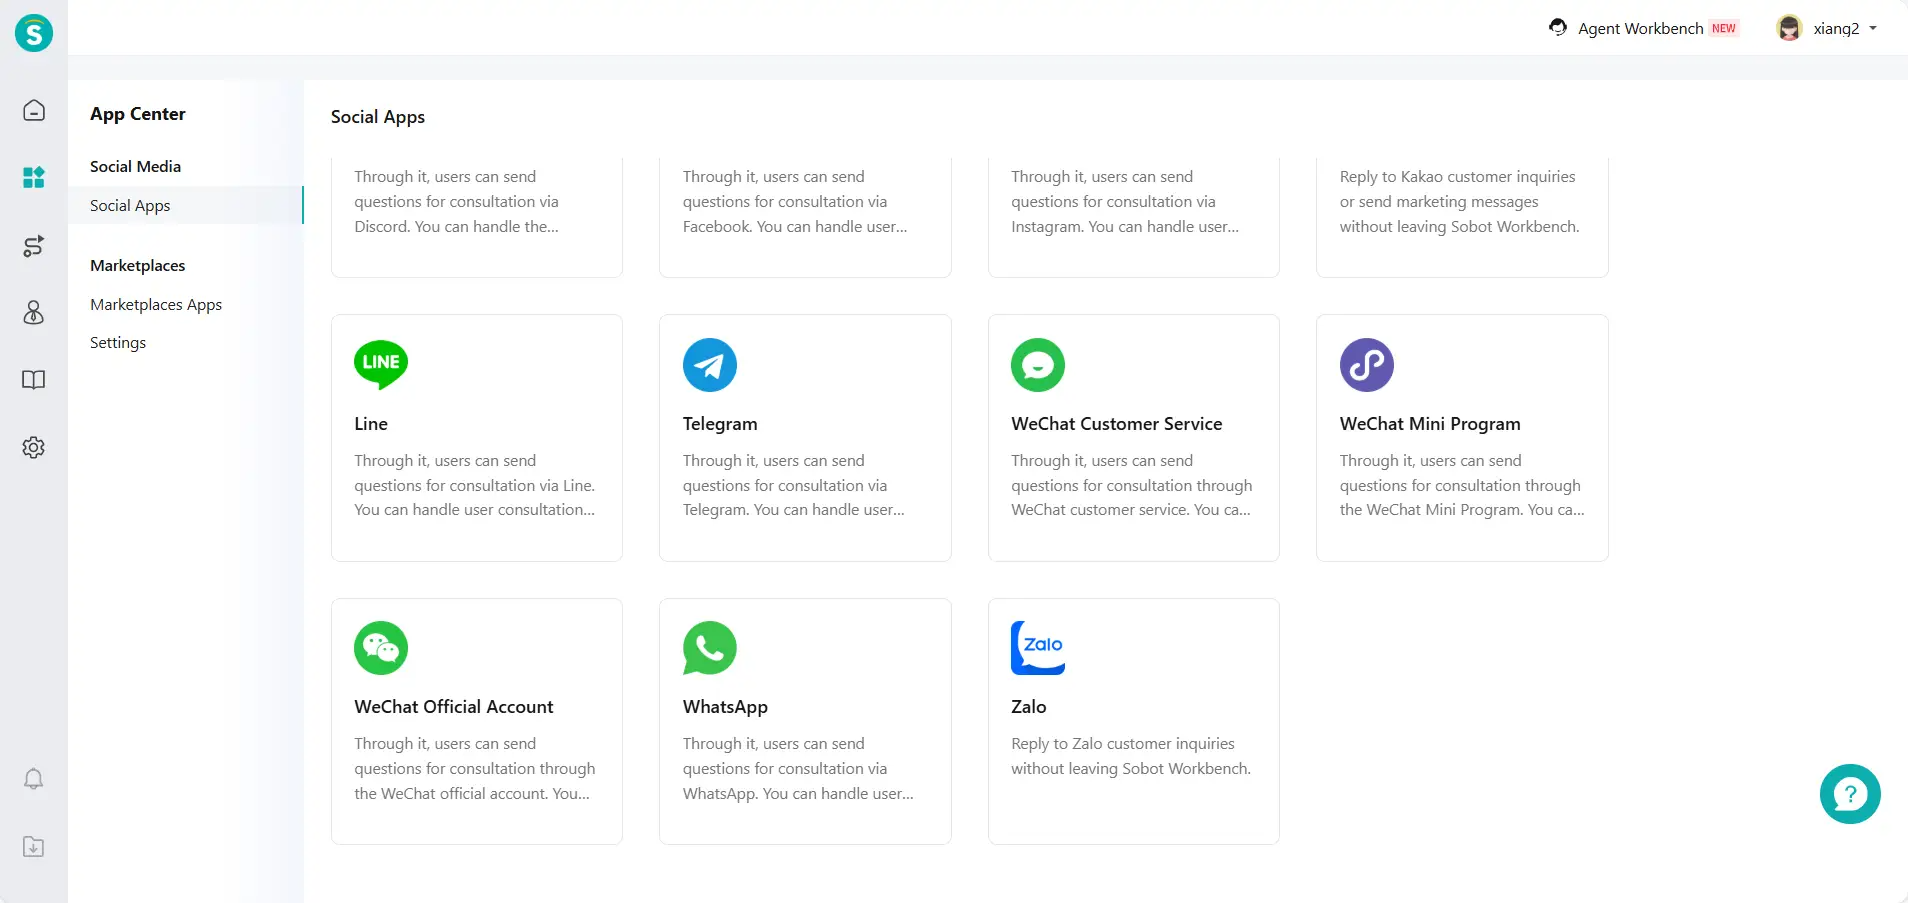Click the Social Media section heading
This screenshot has height=903, width=1908.
tap(135, 166)
